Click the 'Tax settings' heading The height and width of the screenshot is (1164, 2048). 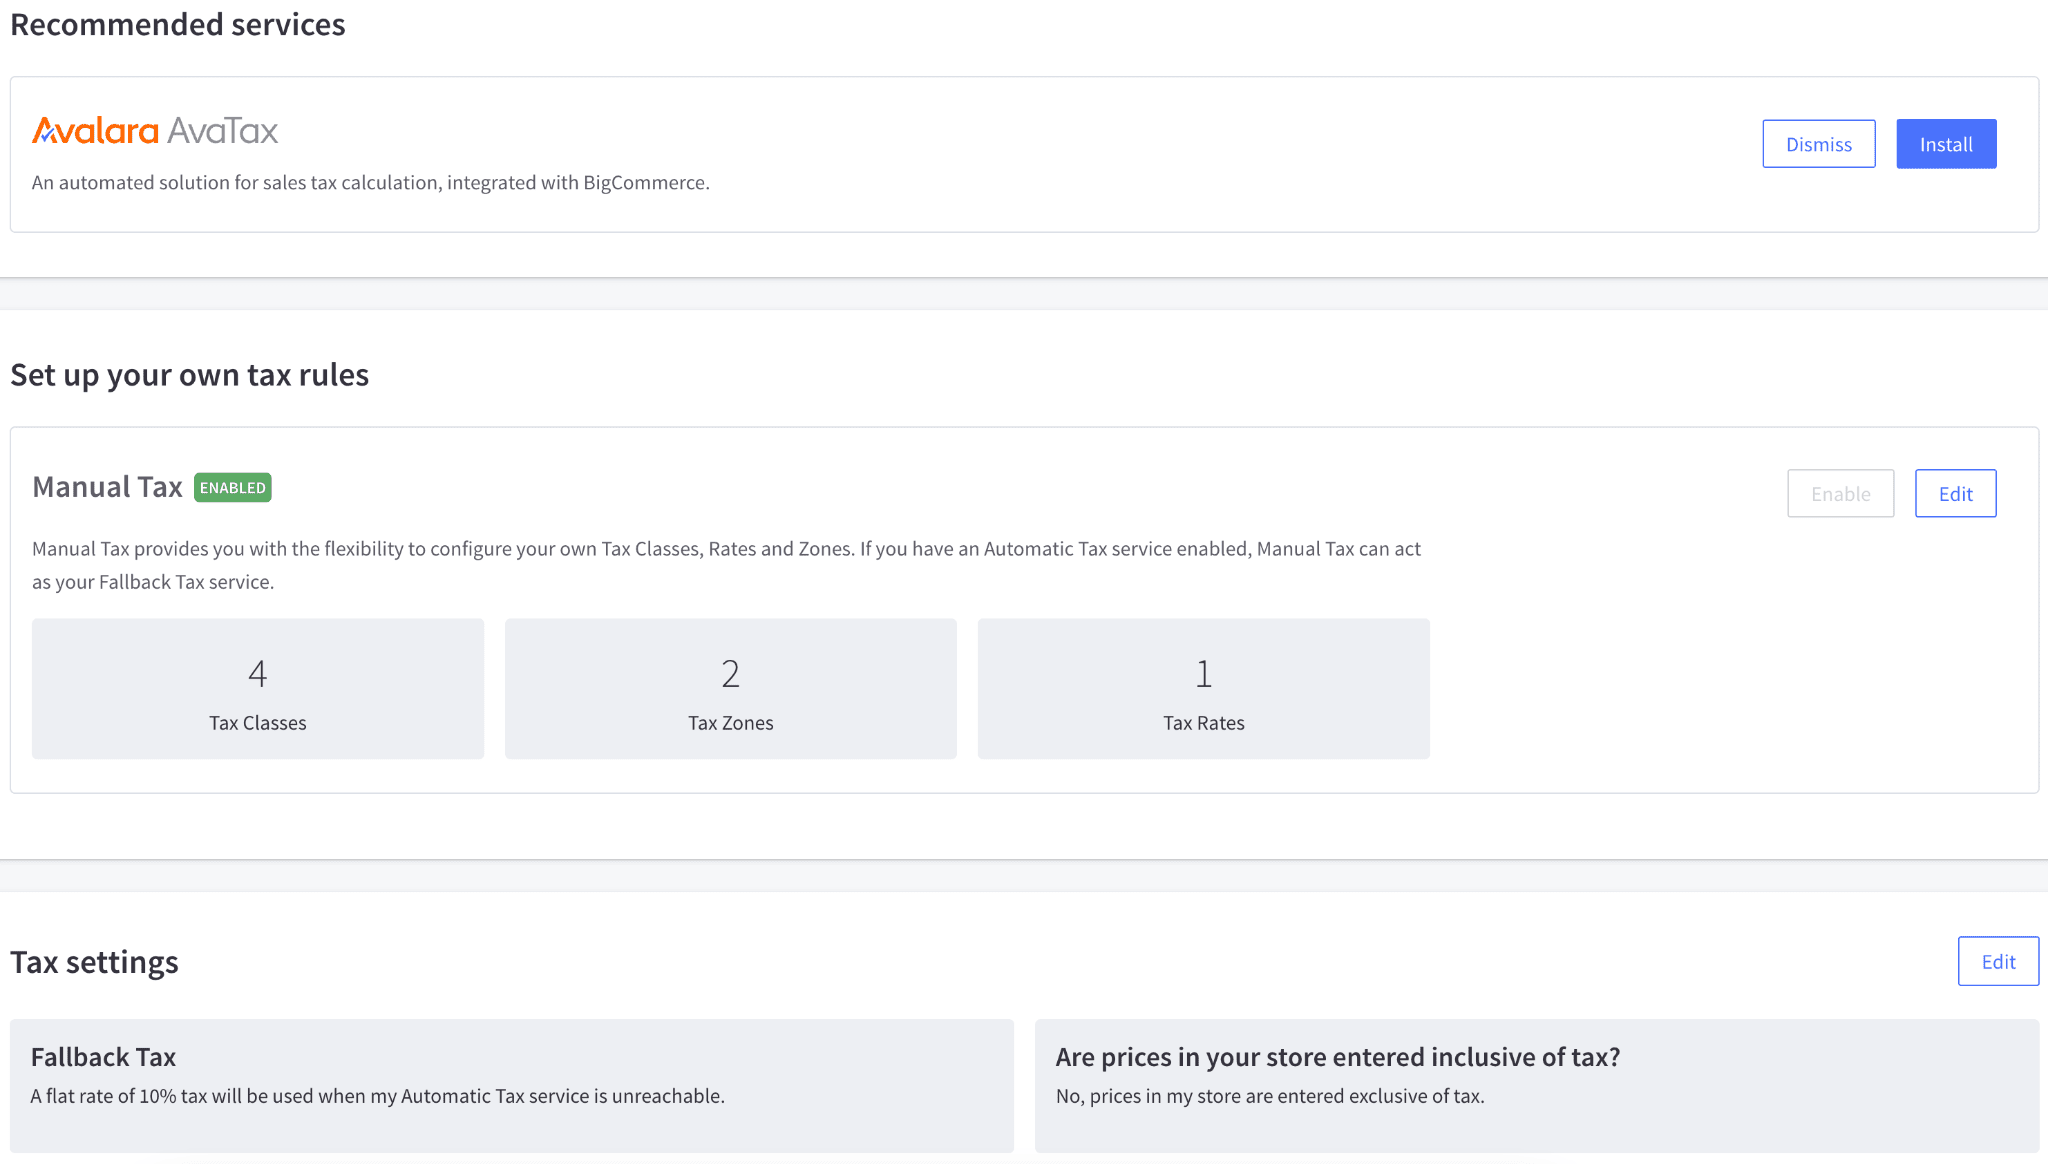94,962
